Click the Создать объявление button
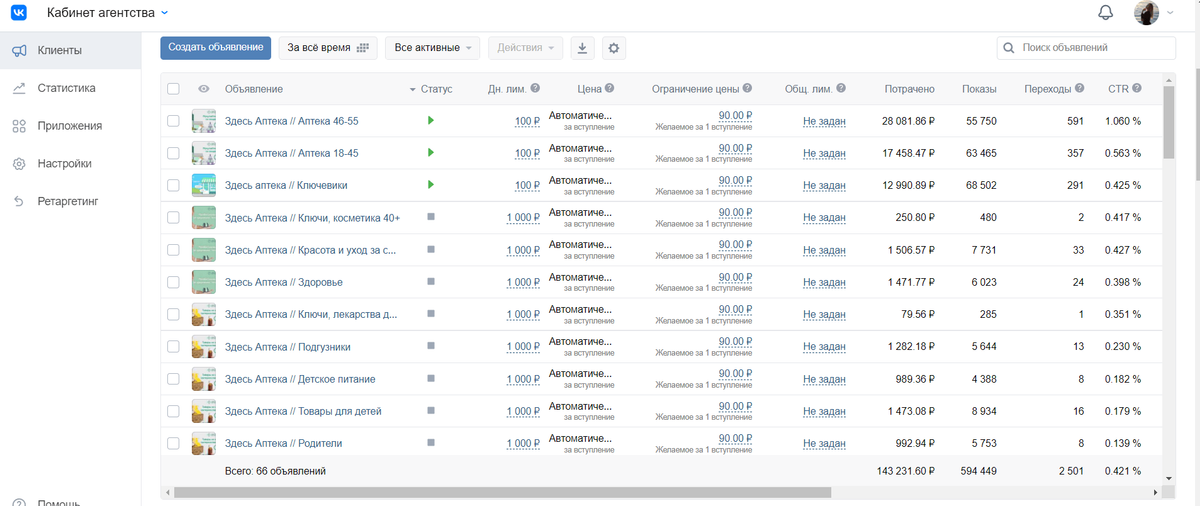 [x=216, y=47]
